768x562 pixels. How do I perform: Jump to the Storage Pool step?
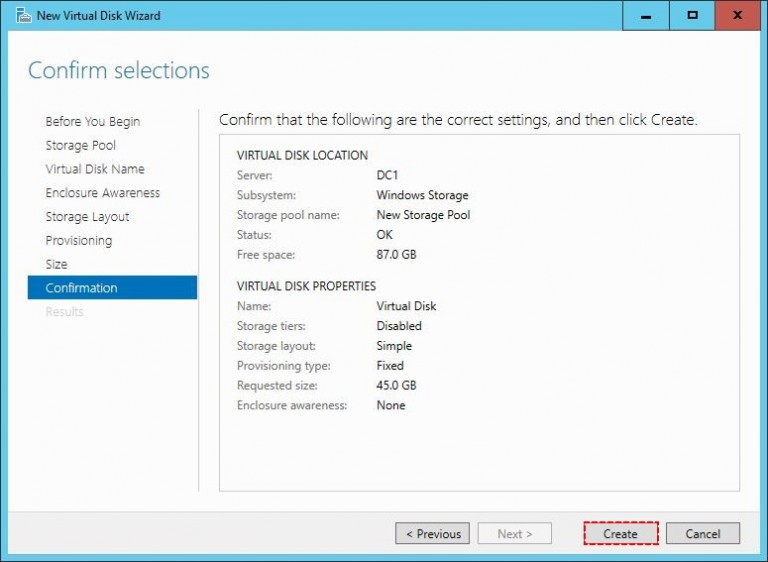(80, 145)
